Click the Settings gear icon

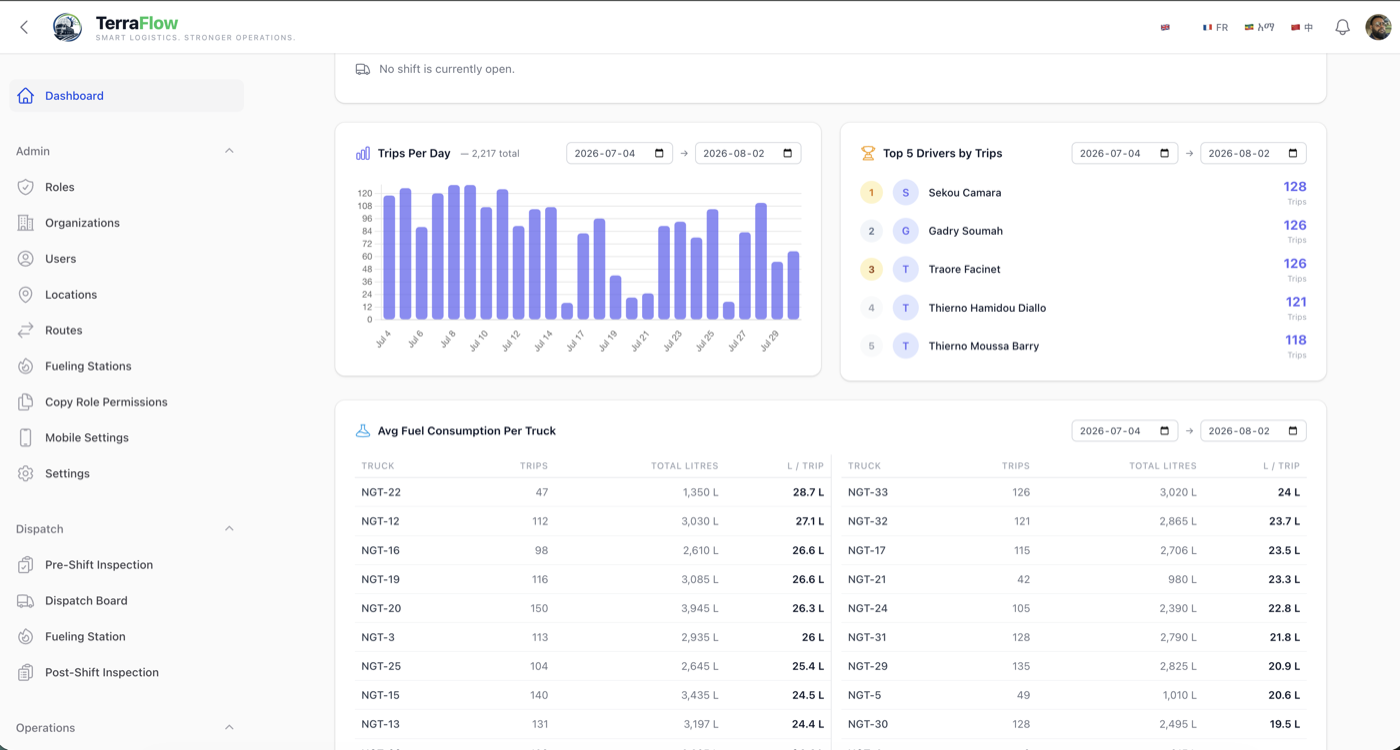pyautogui.click(x=26, y=474)
